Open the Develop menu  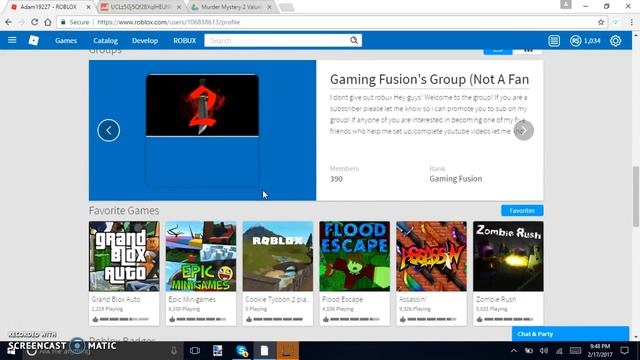[145, 41]
